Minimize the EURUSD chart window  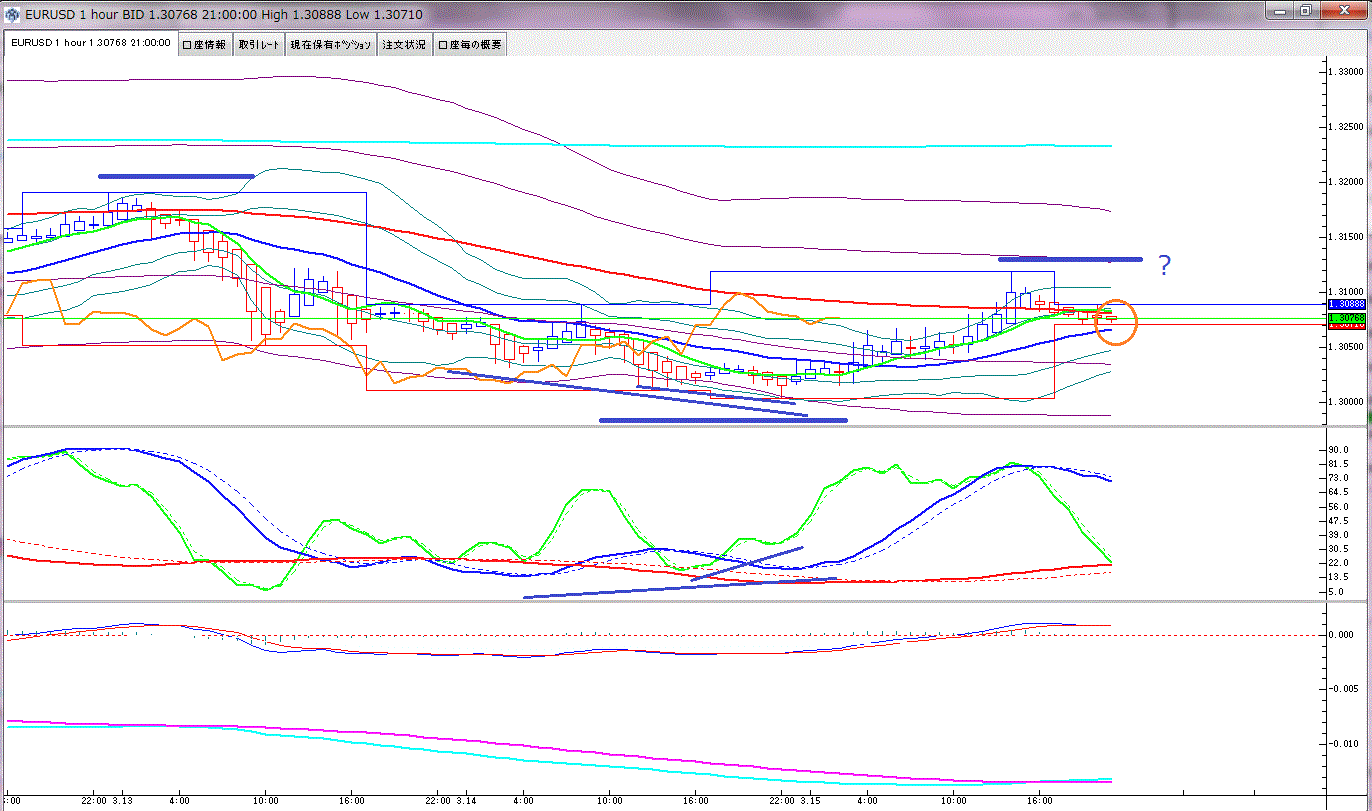tap(1280, 11)
